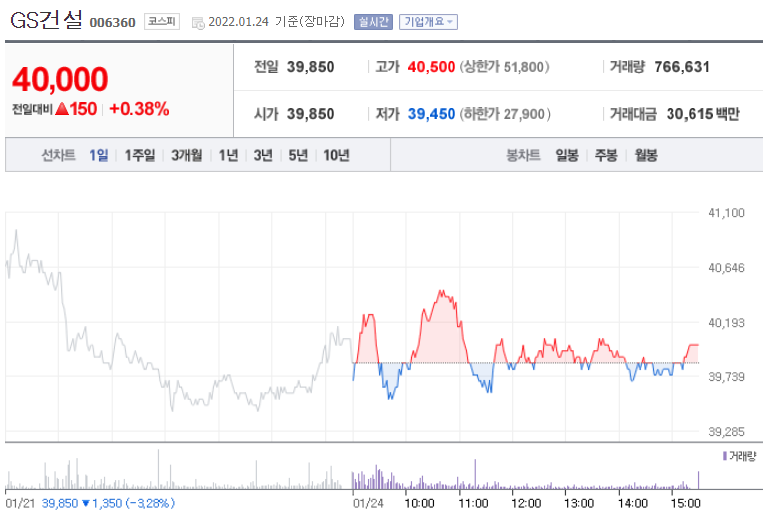Click the 40,193 y-axis label

(x=726, y=323)
